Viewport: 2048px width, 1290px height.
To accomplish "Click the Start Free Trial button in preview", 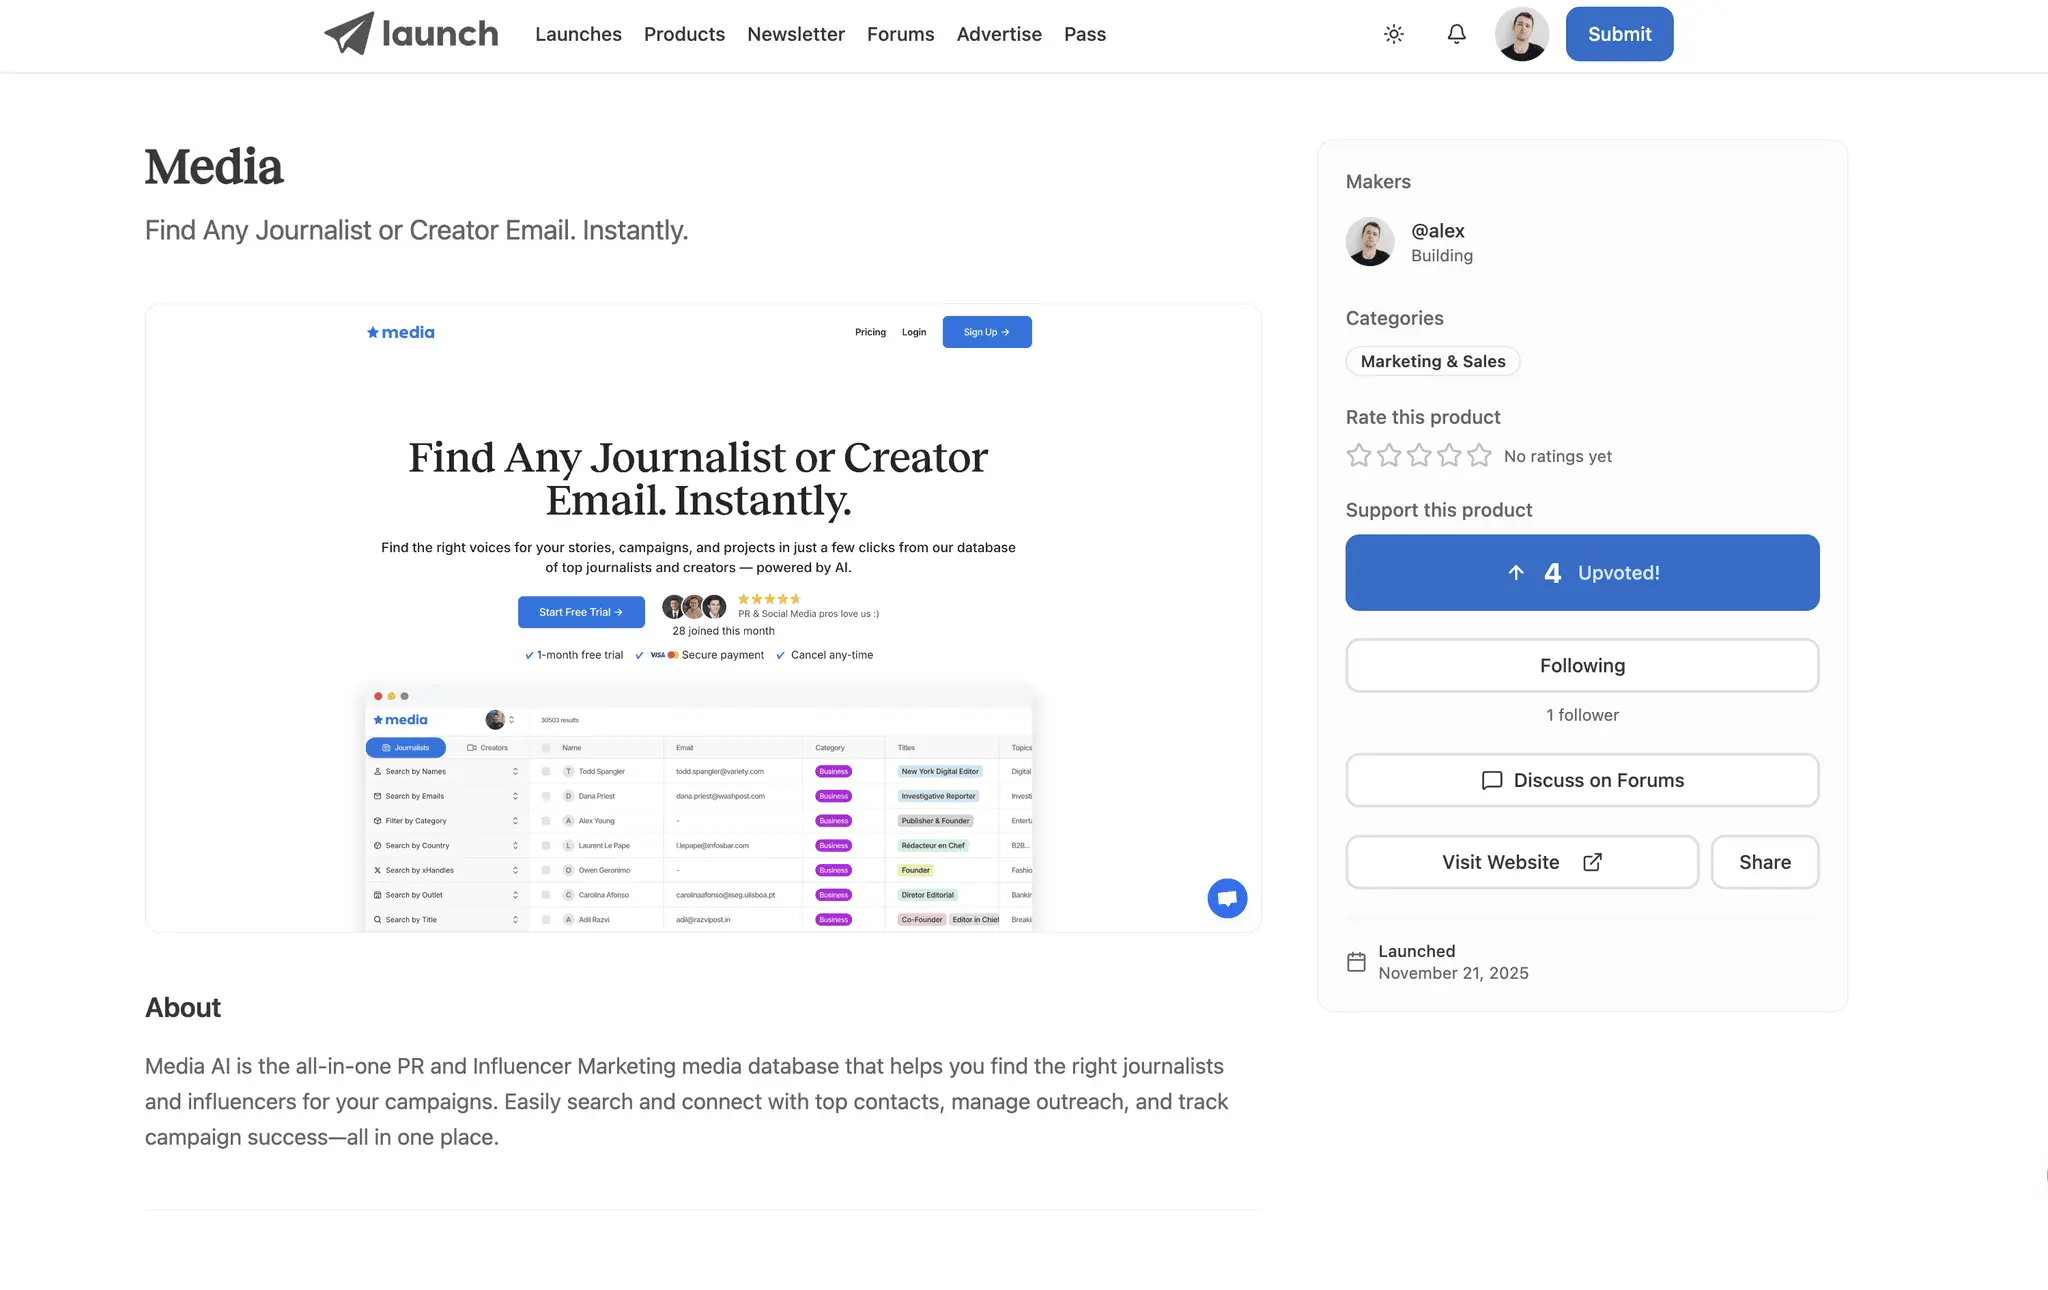I will tap(581, 612).
